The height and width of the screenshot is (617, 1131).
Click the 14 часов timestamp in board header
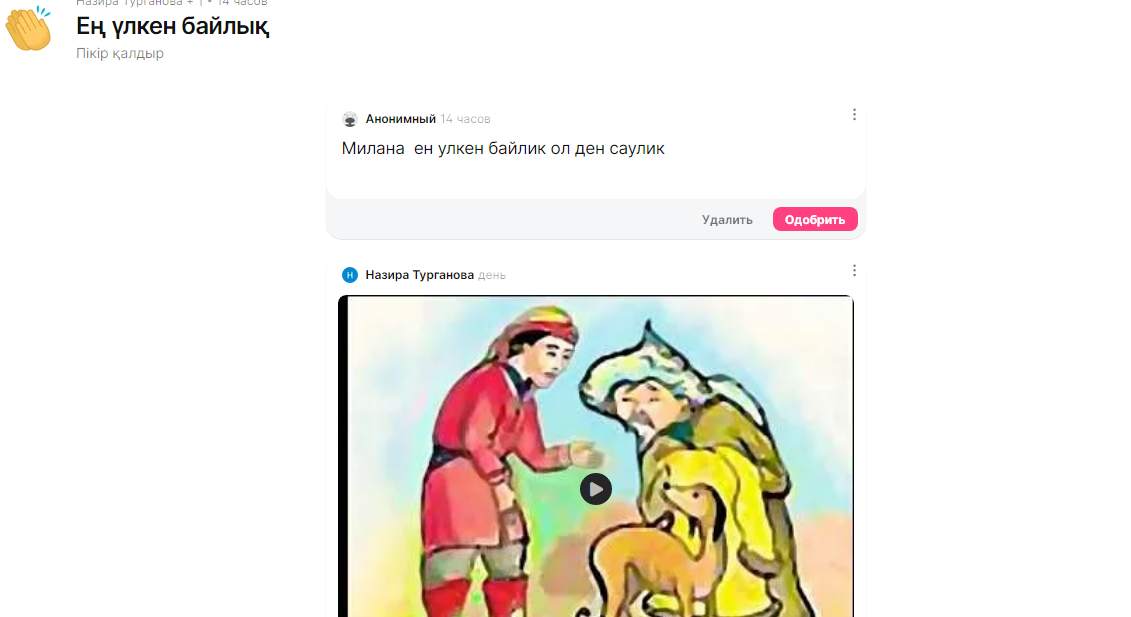click(242, 3)
